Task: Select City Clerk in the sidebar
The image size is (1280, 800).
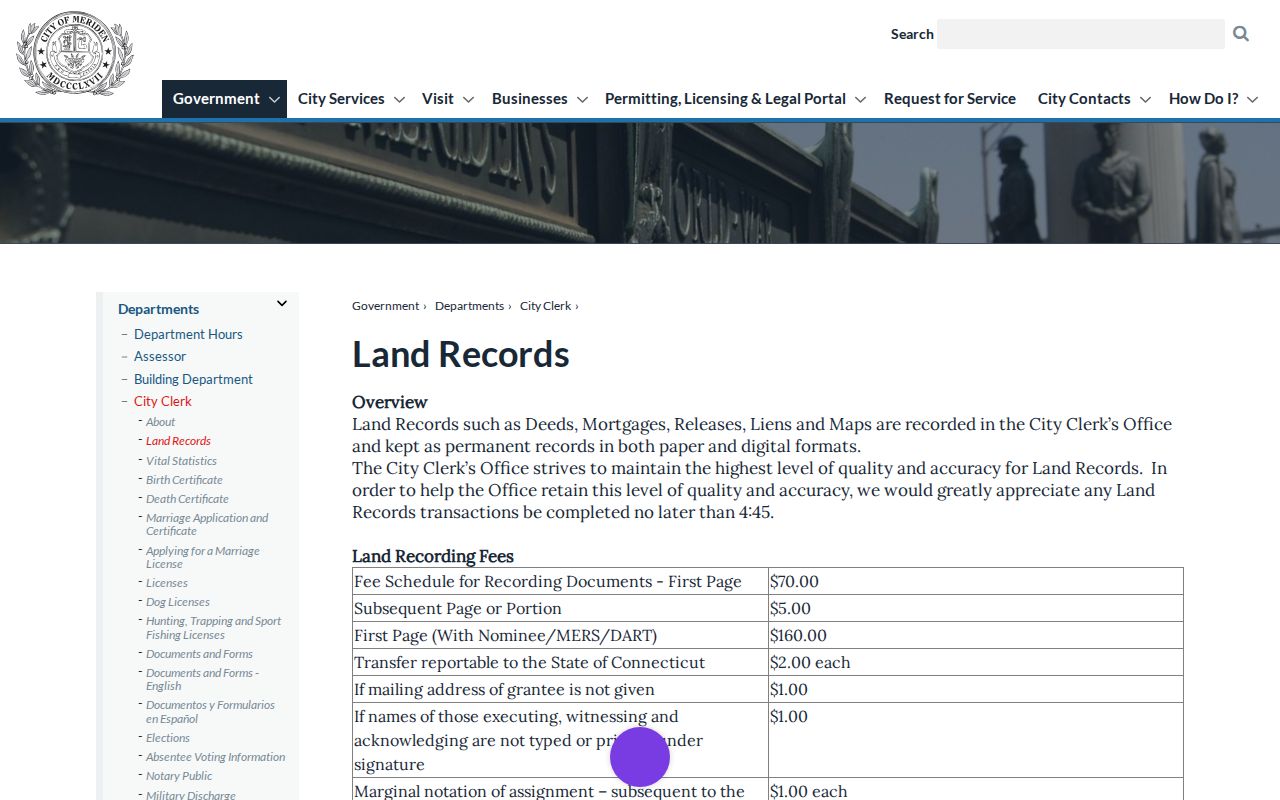Action: [163, 401]
